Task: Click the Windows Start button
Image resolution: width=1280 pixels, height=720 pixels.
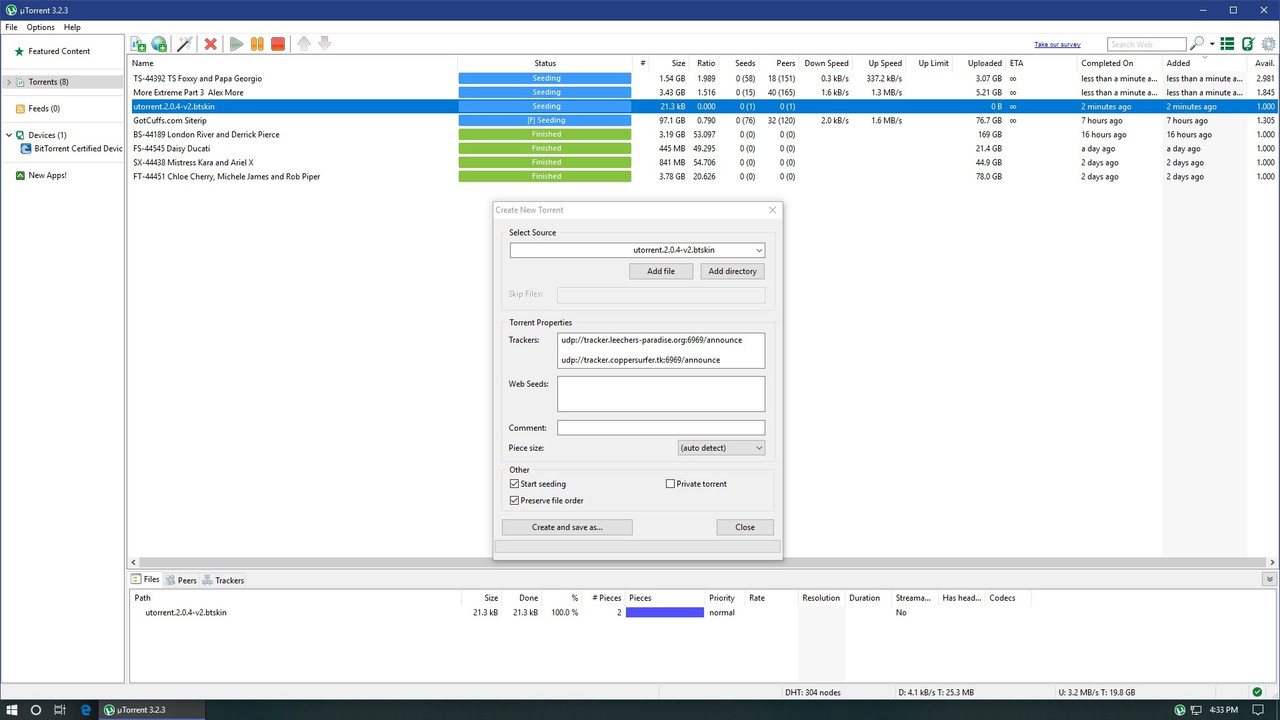Action: pos(13,710)
